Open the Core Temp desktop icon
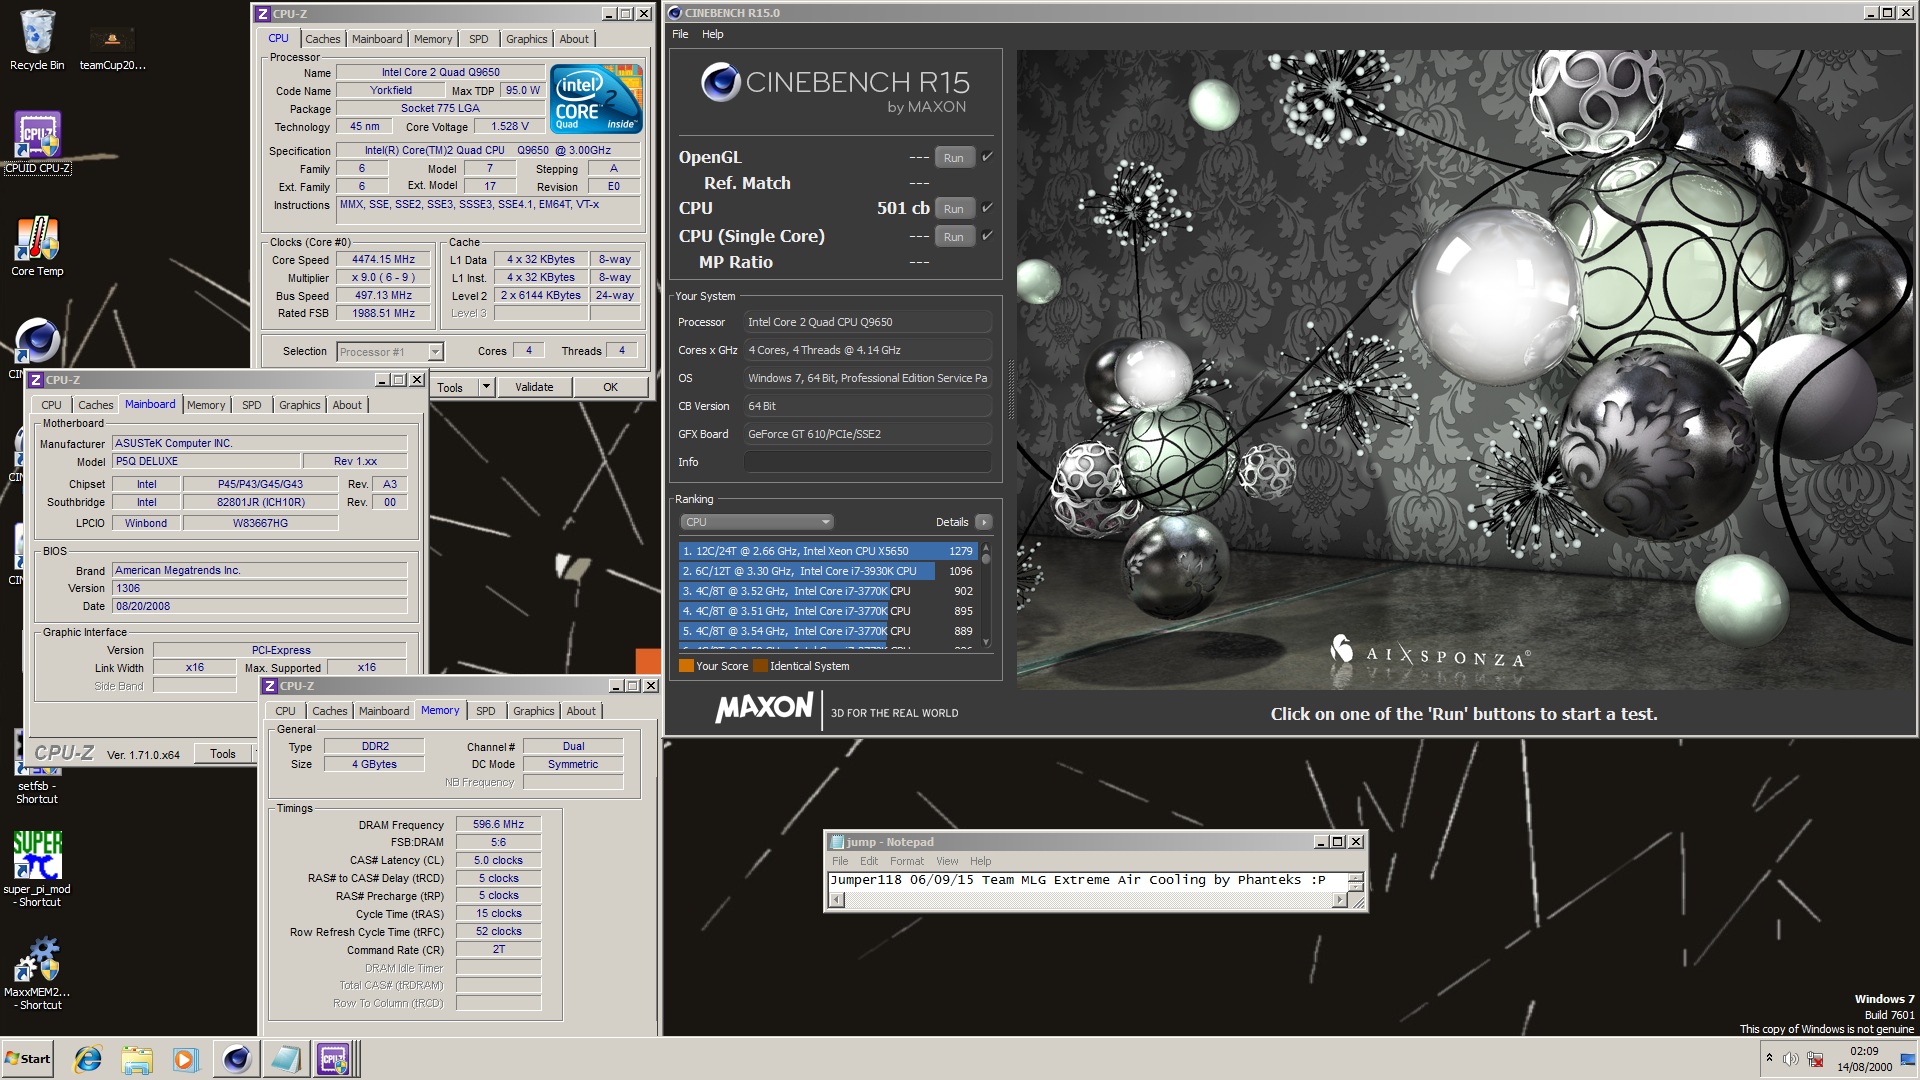This screenshot has width=1920, height=1080. click(x=37, y=246)
